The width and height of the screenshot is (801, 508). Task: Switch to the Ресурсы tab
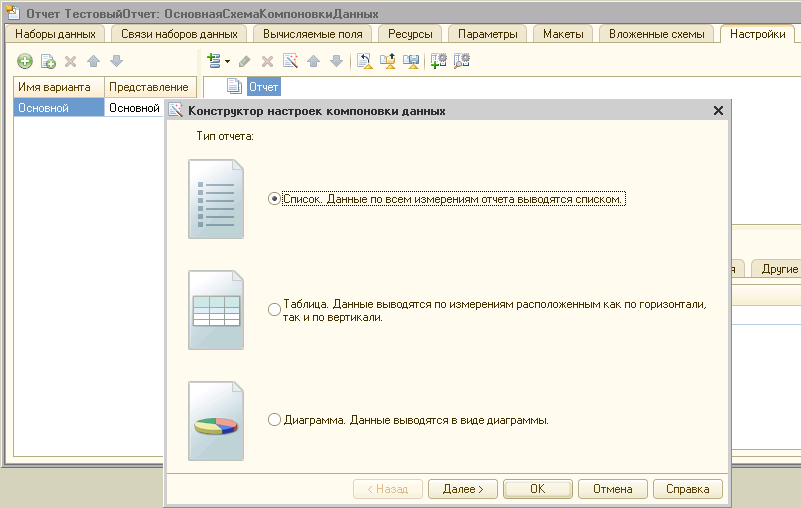(410, 34)
